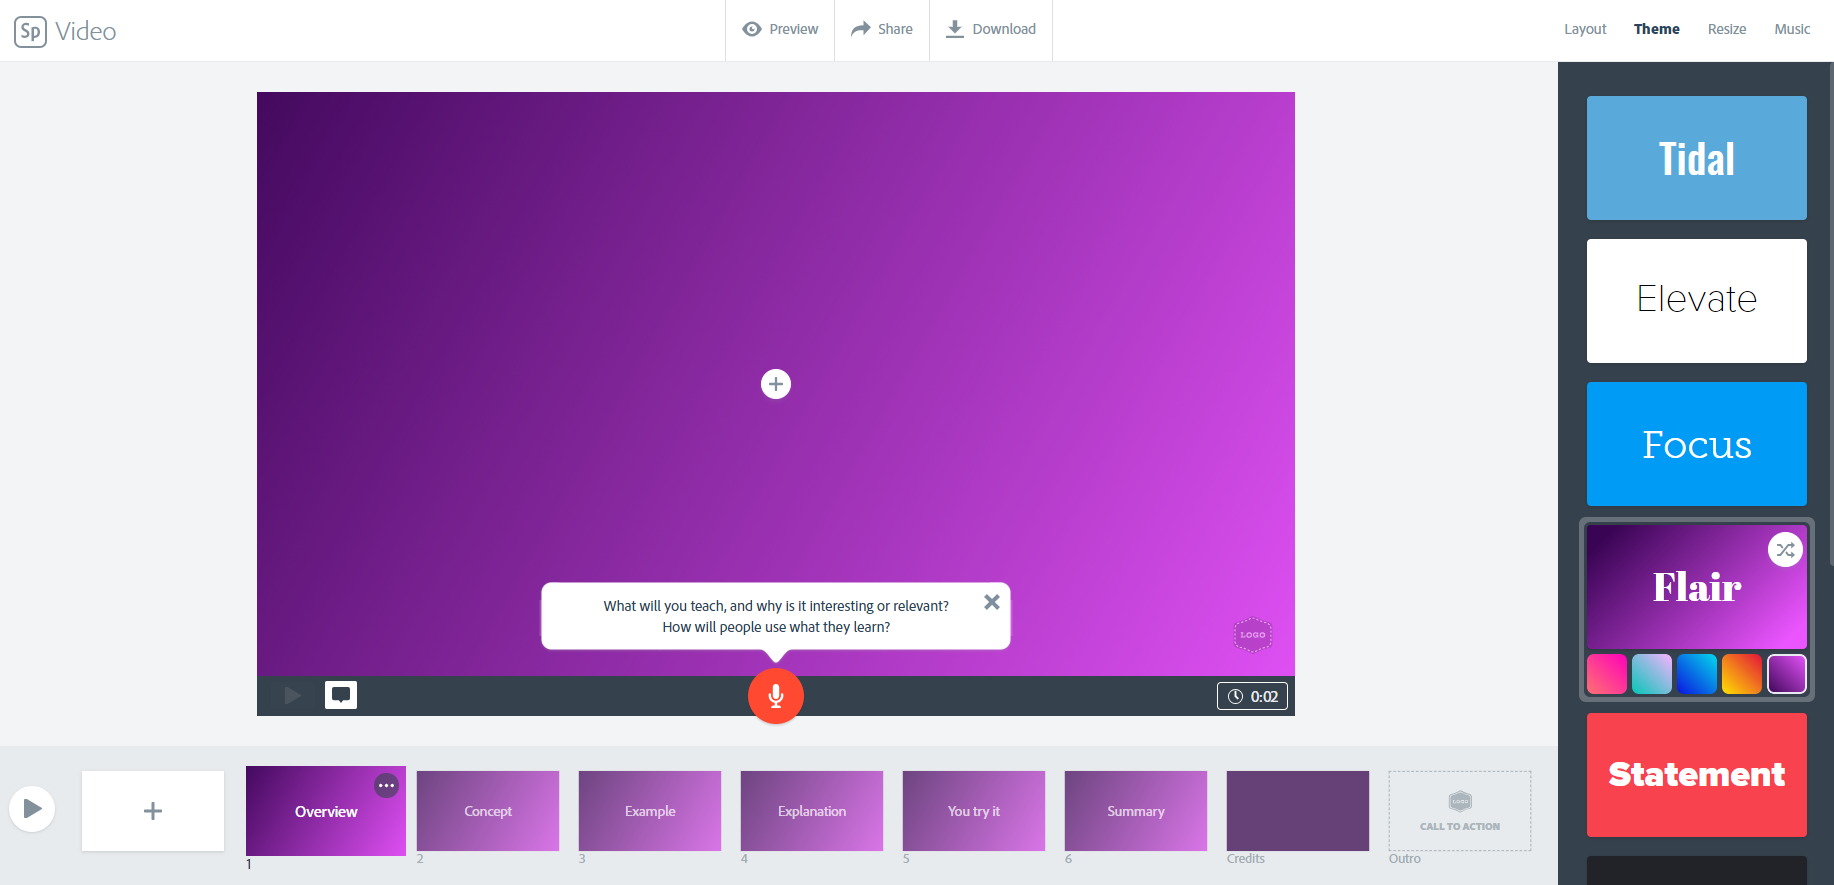Click the speaker notes prompt text
The width and height of the screenshot is (1834, 885).
coord(776,616)
